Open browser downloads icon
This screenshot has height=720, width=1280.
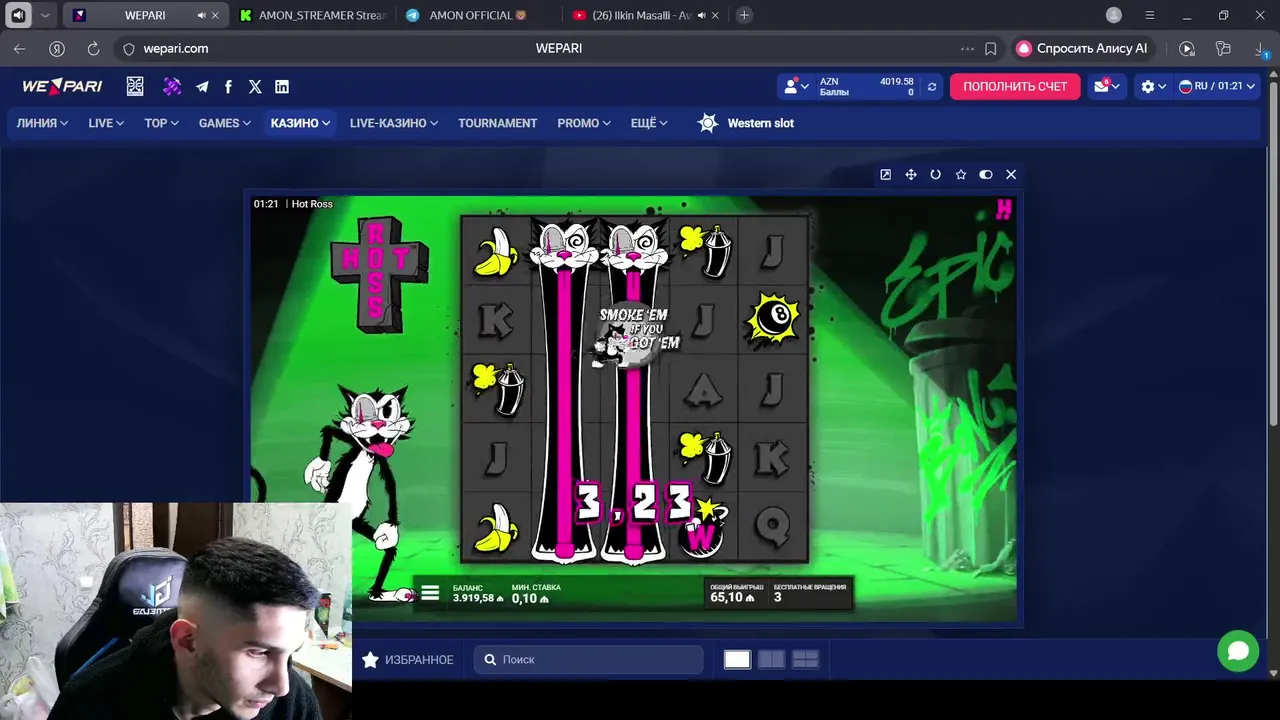pyautogui.click(x=1261, y=48)
